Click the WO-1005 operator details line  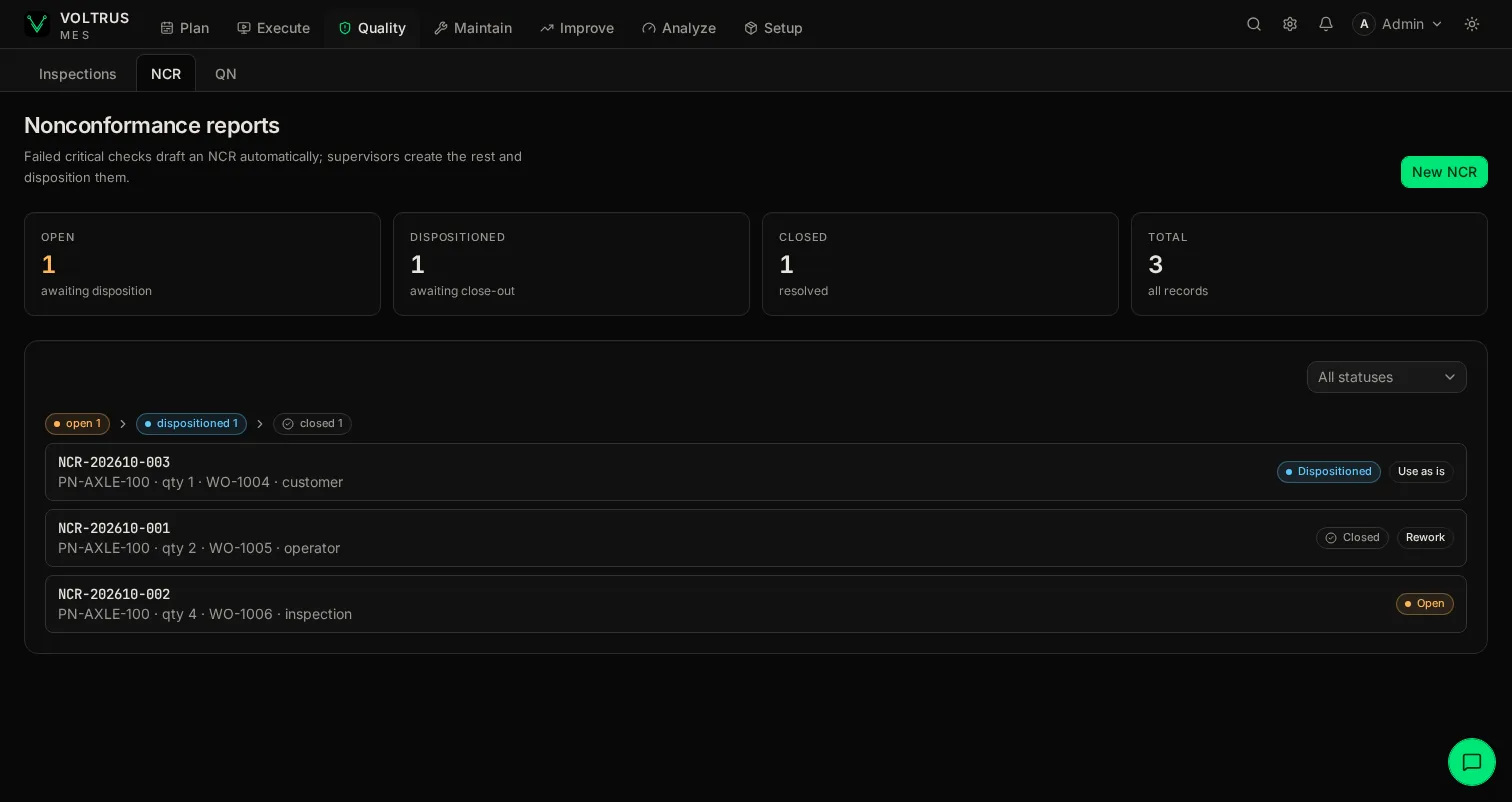[199, 548]
